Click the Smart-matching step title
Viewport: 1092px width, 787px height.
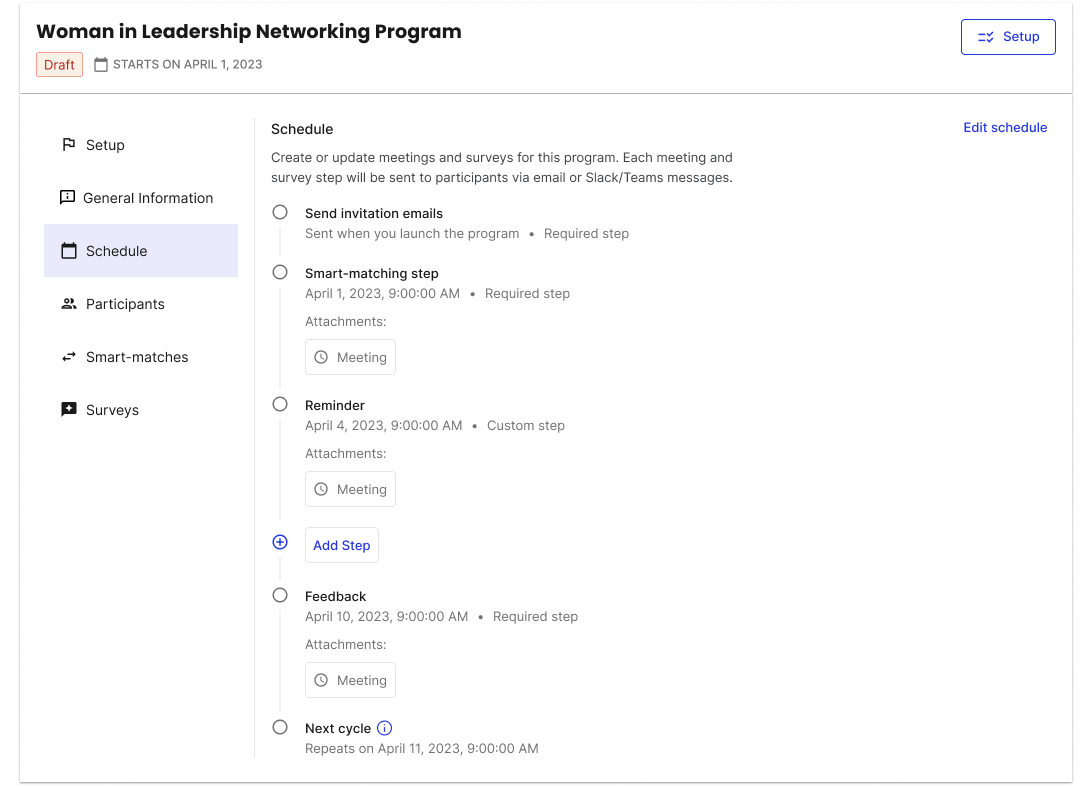[x=372, y=274]
